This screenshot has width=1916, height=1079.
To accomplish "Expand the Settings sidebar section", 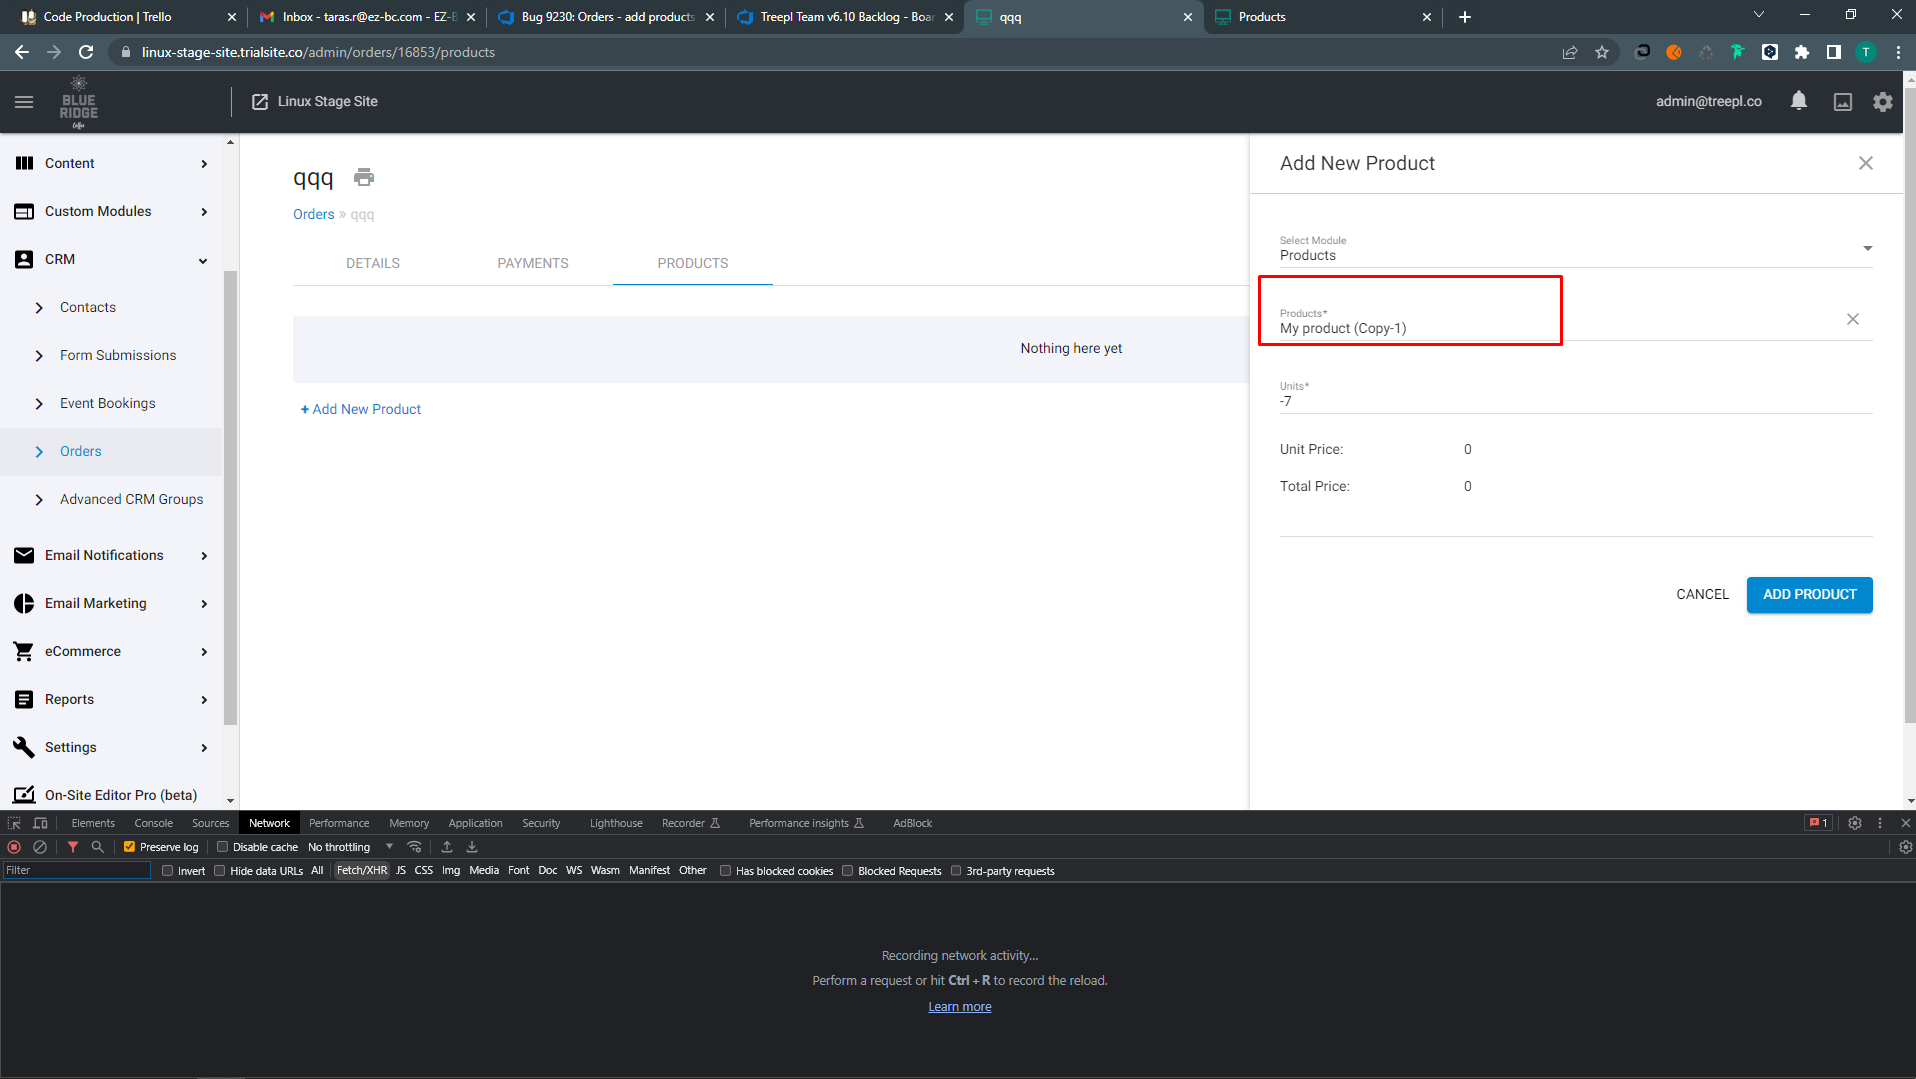I will point(111,747).
